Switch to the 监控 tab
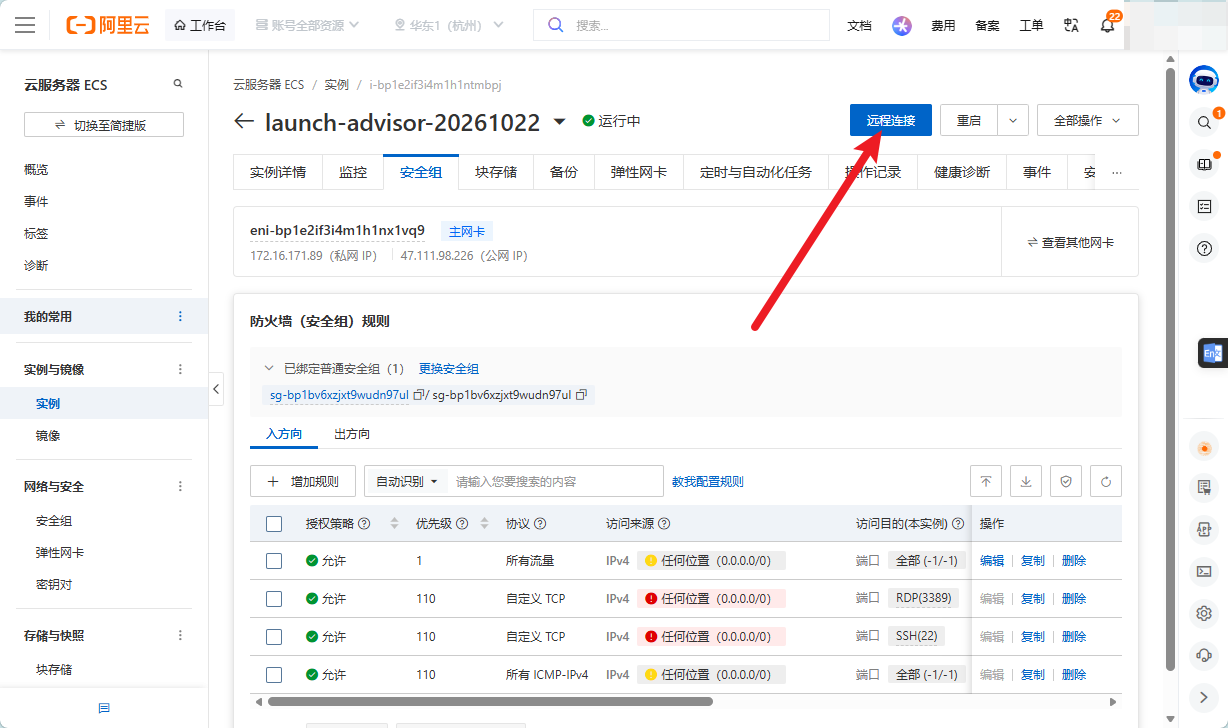The height and width of the screenshot is (728, 1228). 353,172
